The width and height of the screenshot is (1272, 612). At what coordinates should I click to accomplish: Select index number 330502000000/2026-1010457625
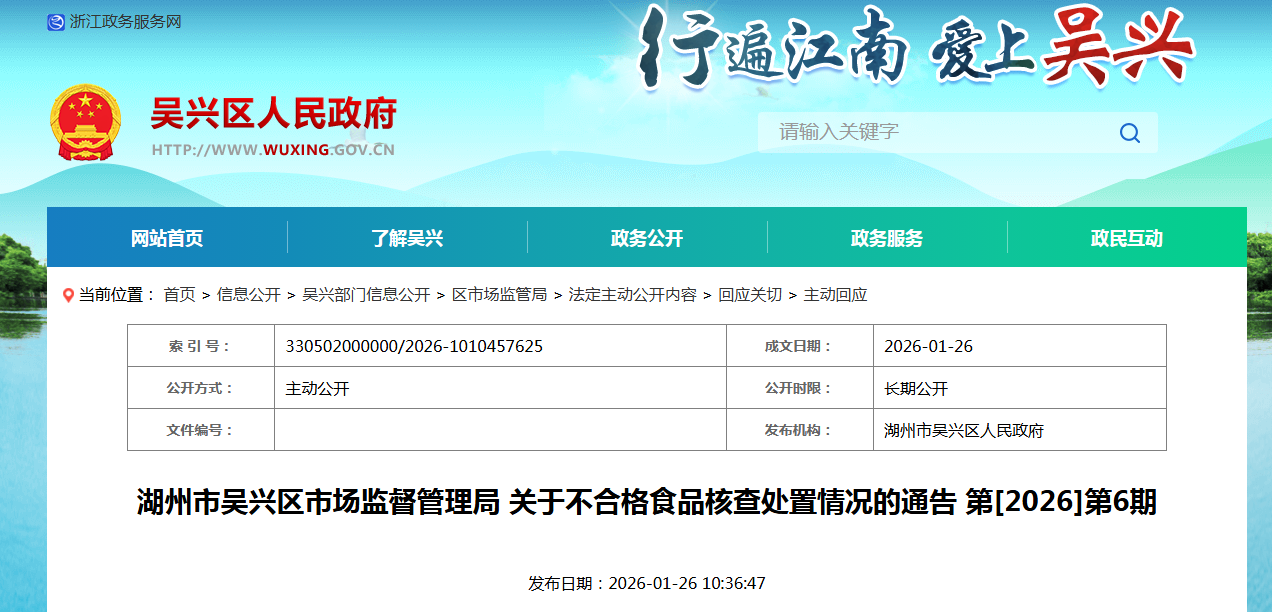pyautogui.click(x=414, y=346)
